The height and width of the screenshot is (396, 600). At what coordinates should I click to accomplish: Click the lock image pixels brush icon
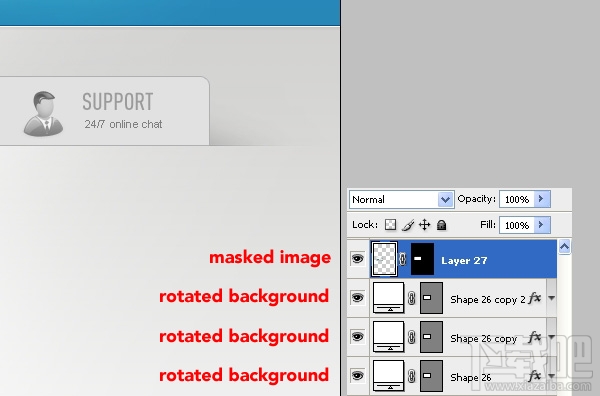(x=408, y=225)
